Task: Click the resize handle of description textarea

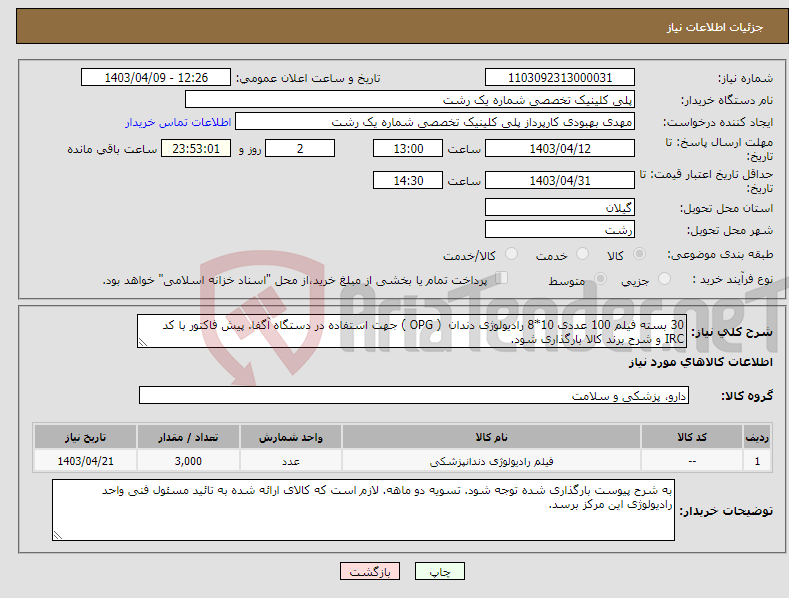Action: coord(143,342)
